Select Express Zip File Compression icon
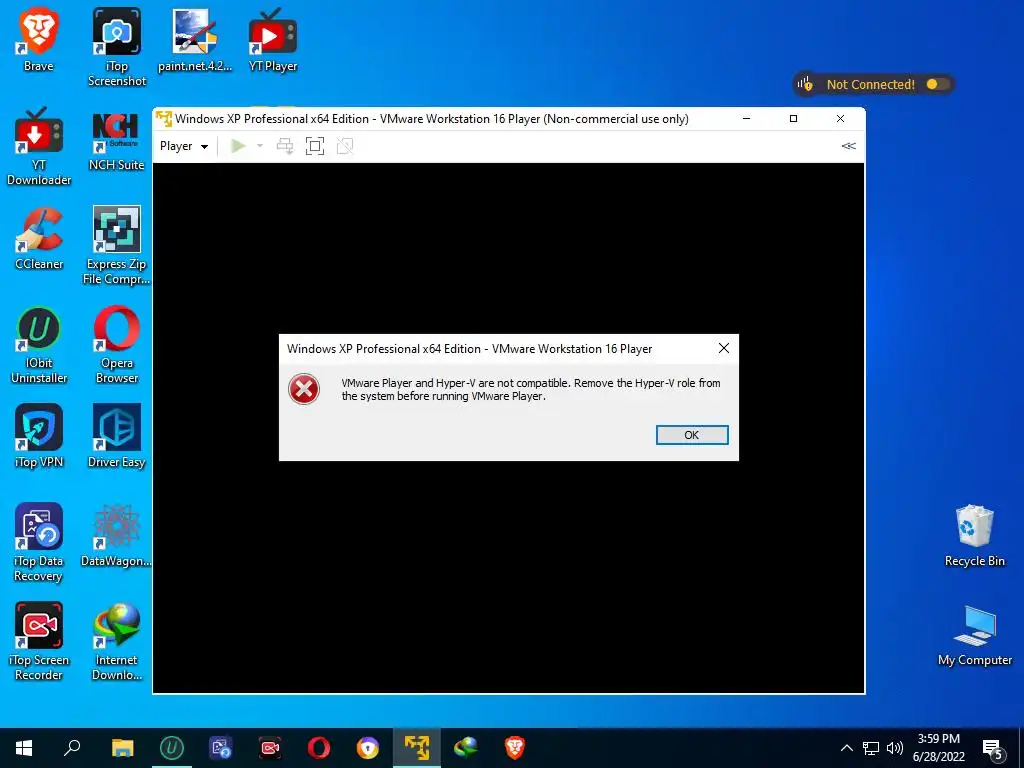 pyautogui.click(x=116, y=246)
